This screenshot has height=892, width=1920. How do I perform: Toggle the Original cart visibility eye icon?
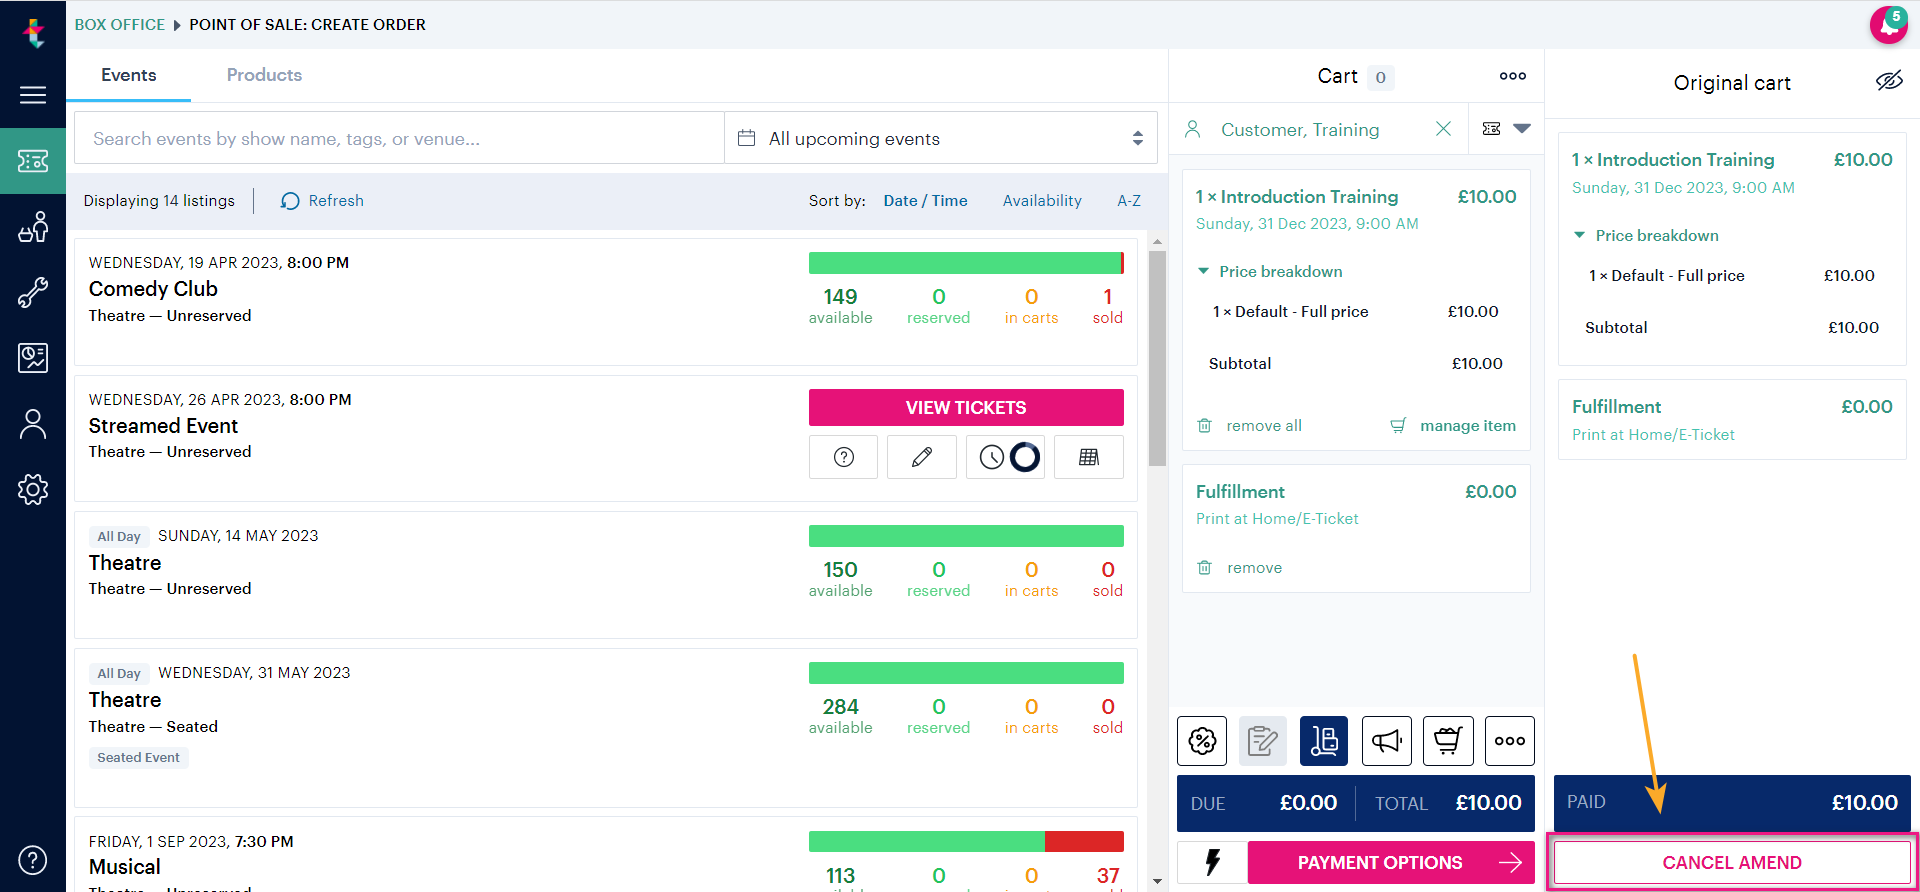click(1889, 81)
